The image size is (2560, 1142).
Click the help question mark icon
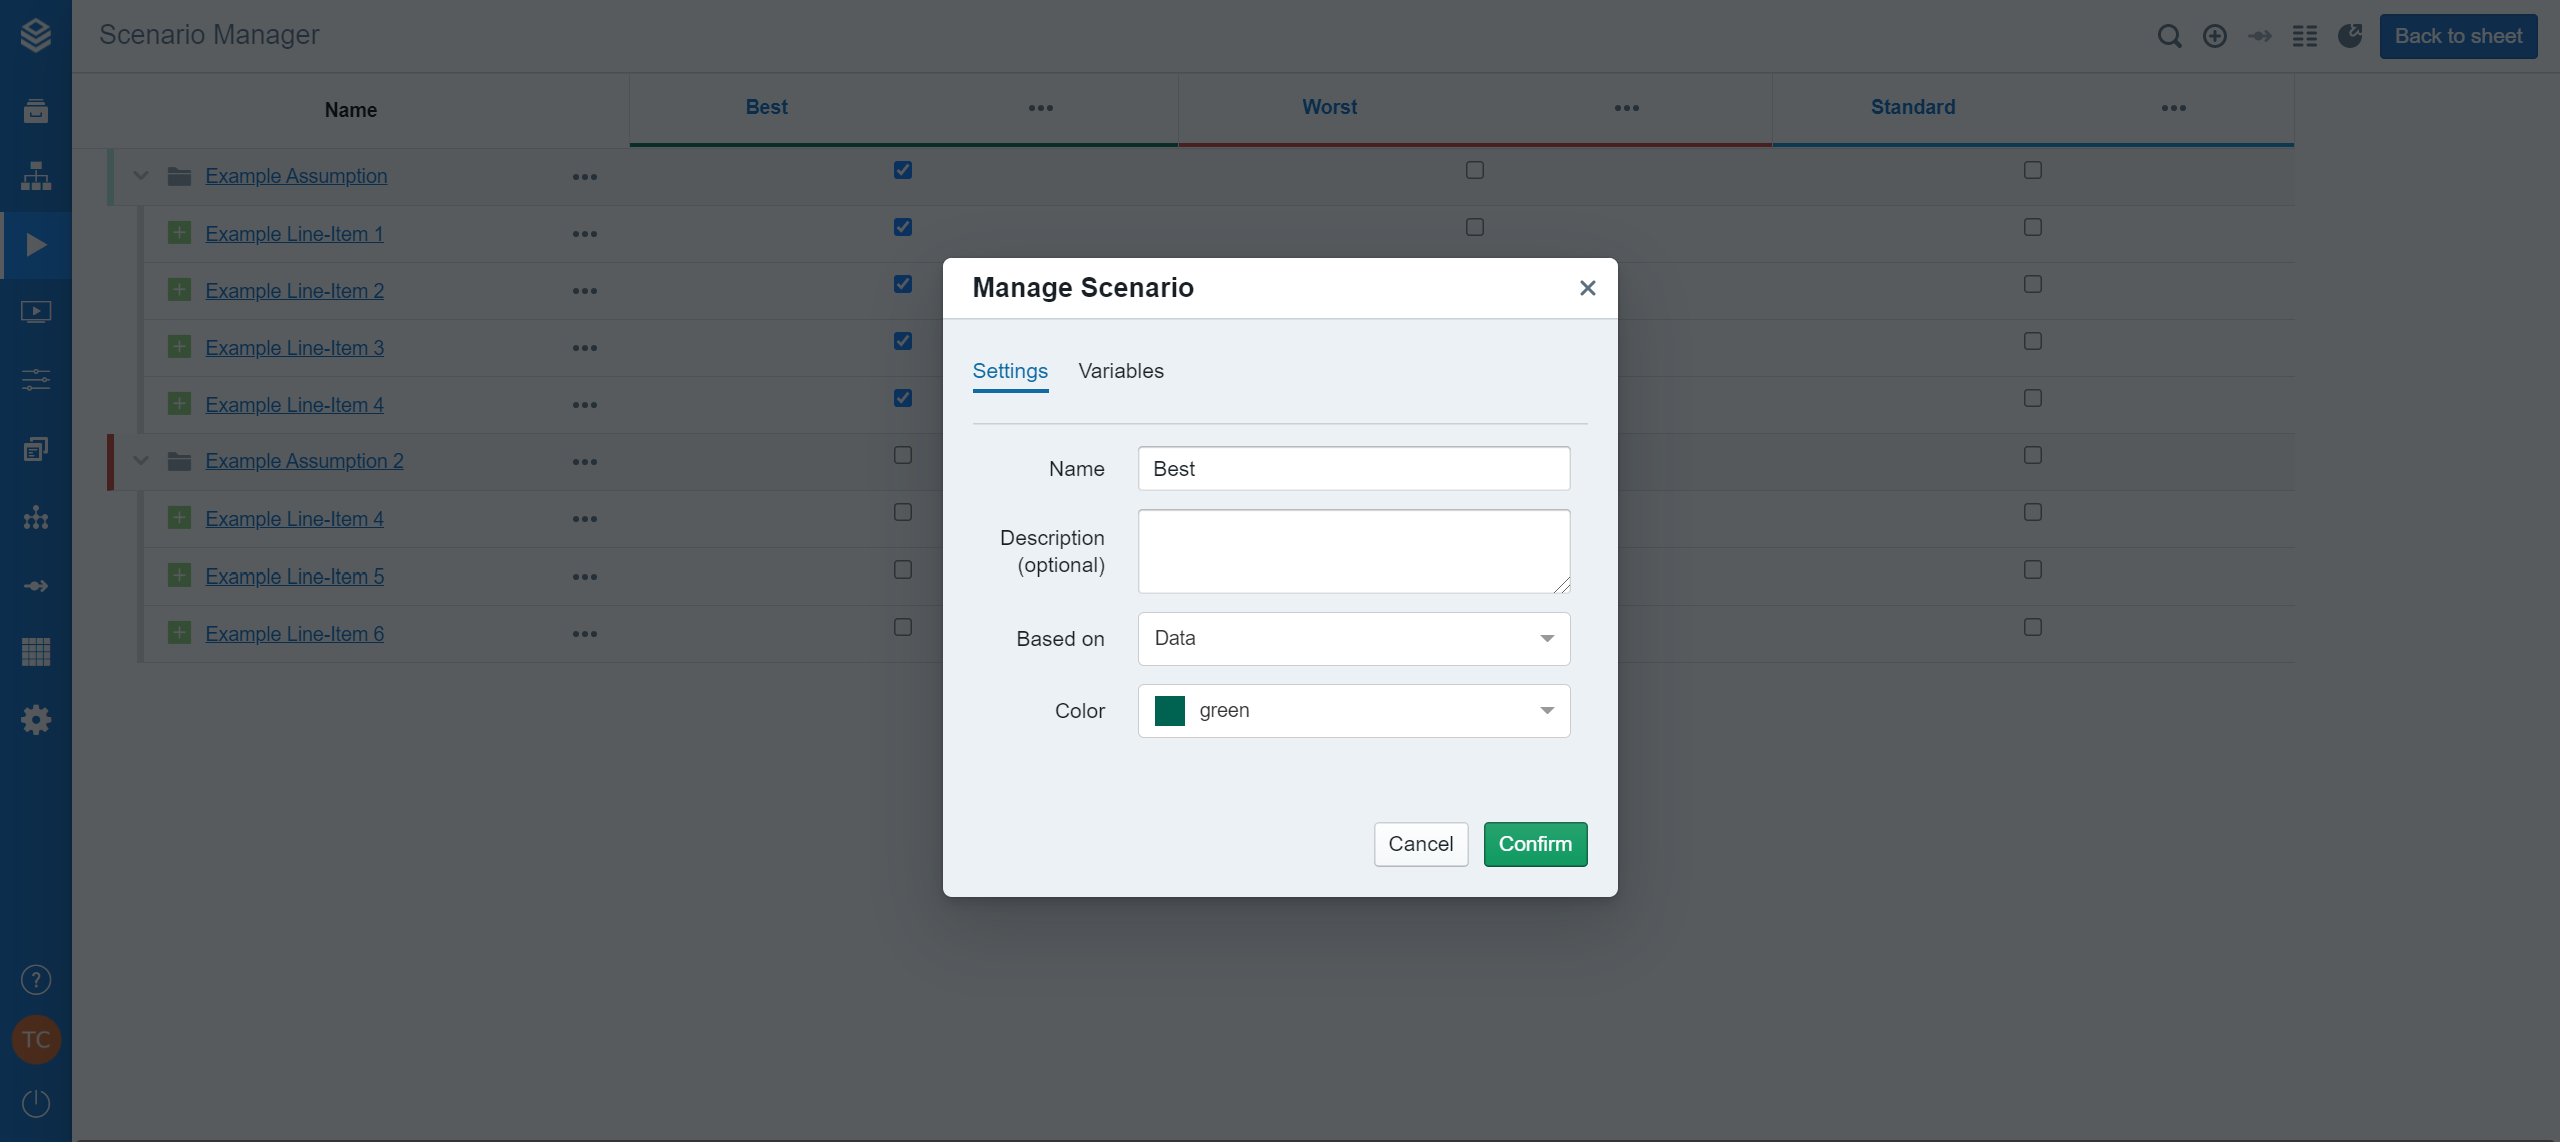click(36, 980)
